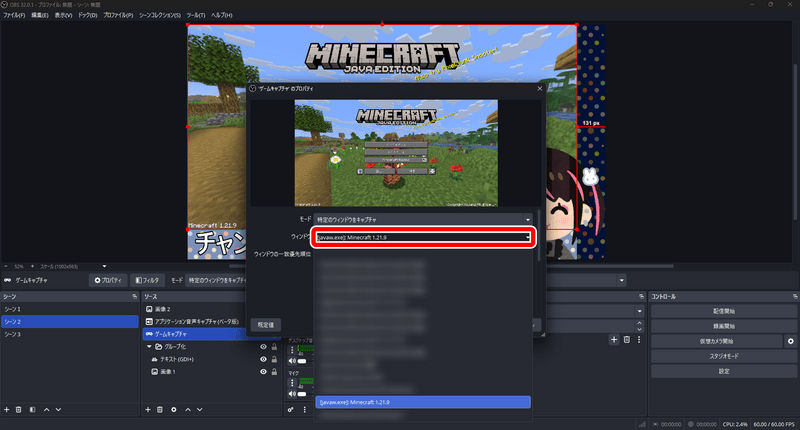The width and height of the screenshot is (800, 430).
Task: Open scene filters icon in Scenes panel
Action: coord(33,410)
